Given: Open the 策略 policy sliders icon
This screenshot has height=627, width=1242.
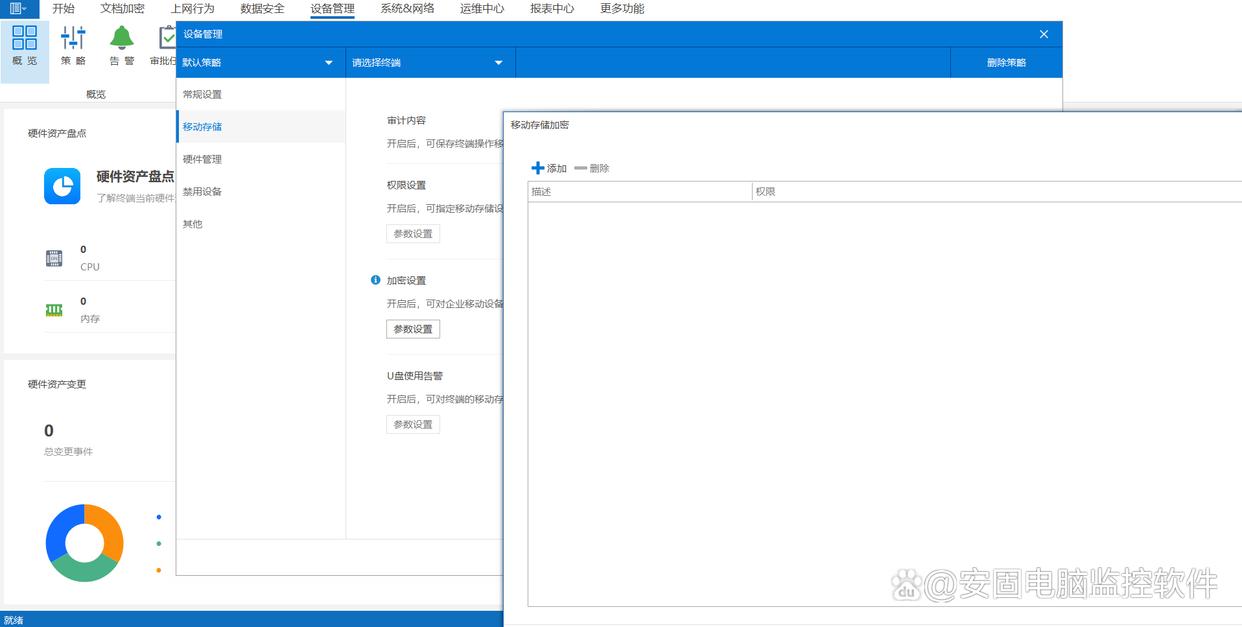Looking at the screenshot, I should coord(73,39).
